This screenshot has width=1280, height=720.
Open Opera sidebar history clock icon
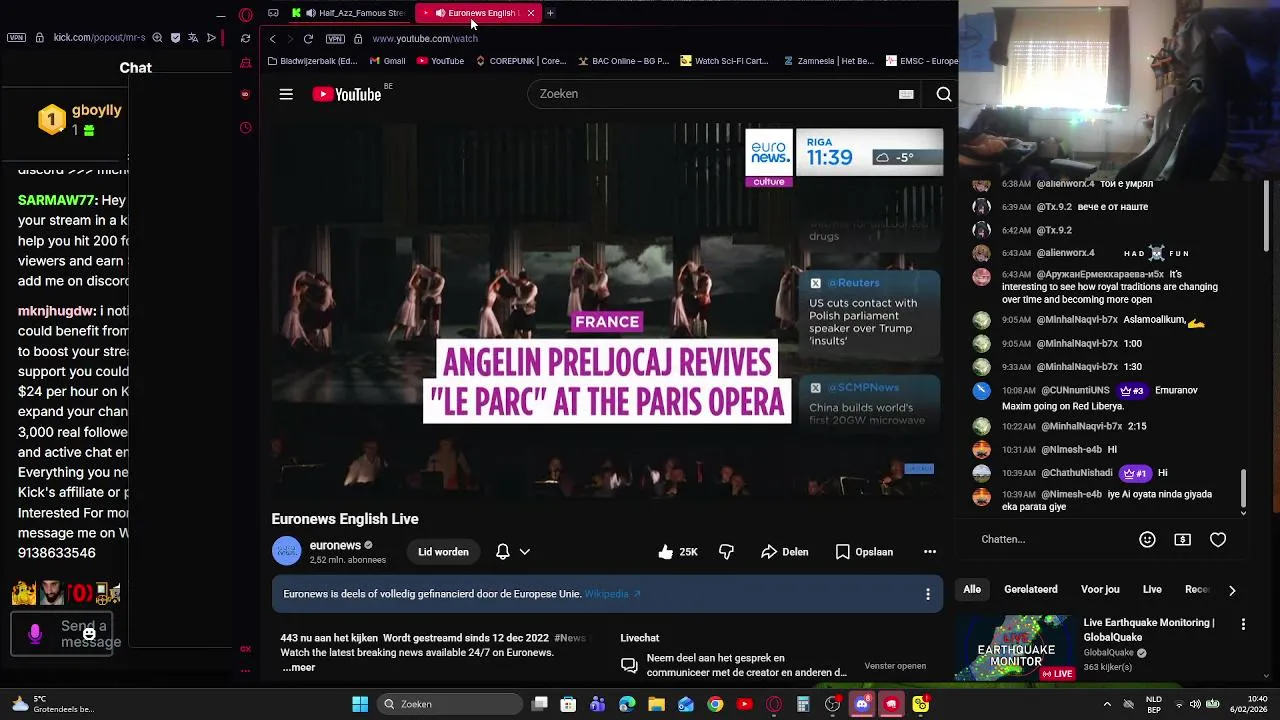tap(246, 128)
